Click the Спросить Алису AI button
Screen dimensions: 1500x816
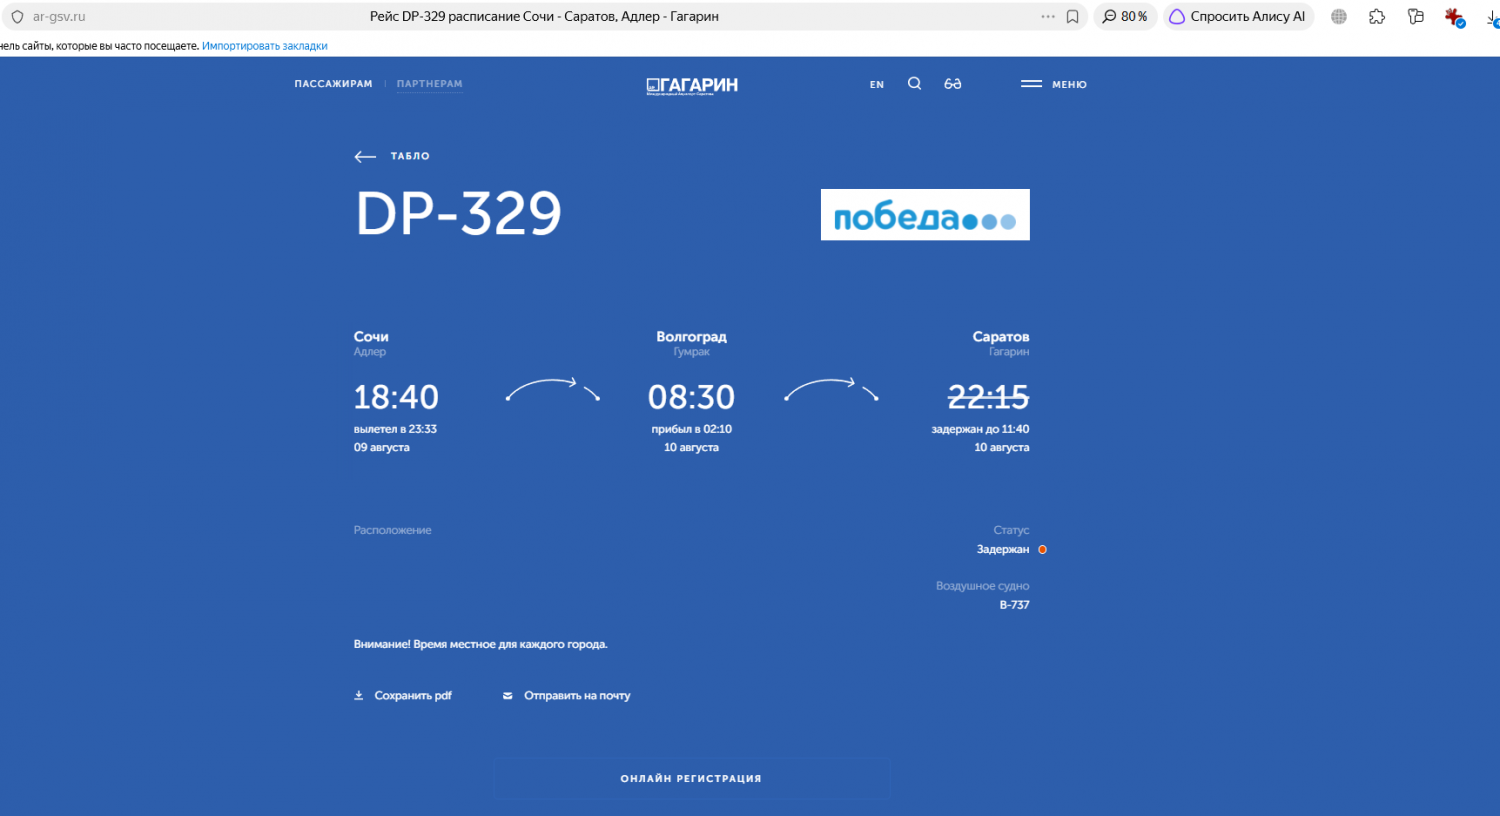click(x=1238, y=17)
